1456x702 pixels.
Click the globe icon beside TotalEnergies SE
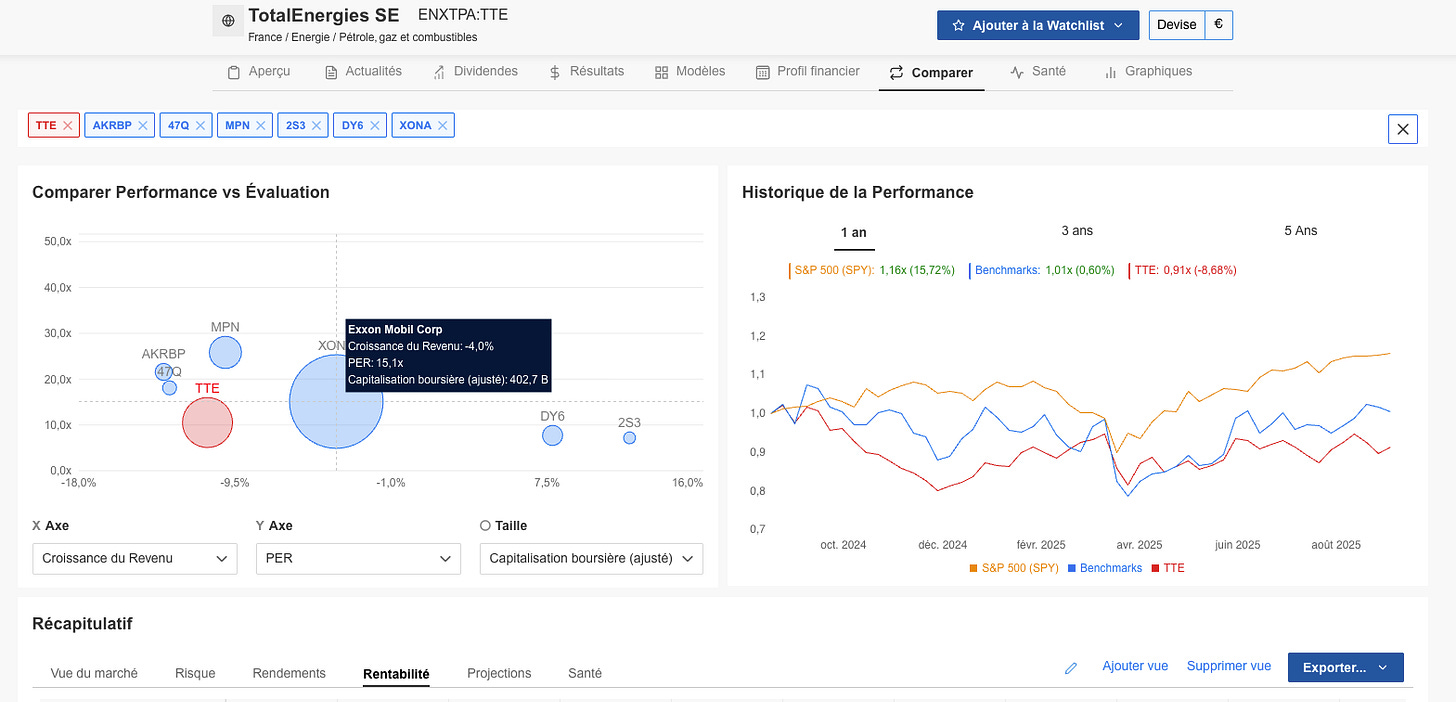tap(228, 21)
